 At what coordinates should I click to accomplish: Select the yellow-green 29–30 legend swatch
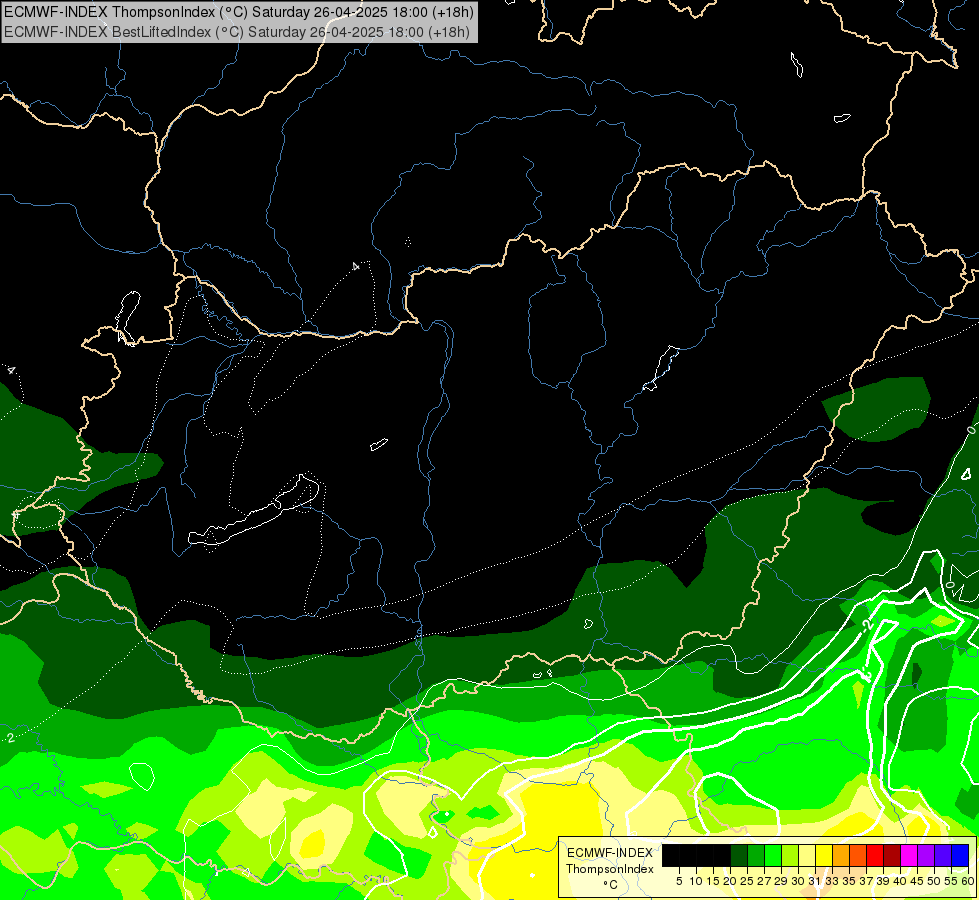(x=790, y=855)
